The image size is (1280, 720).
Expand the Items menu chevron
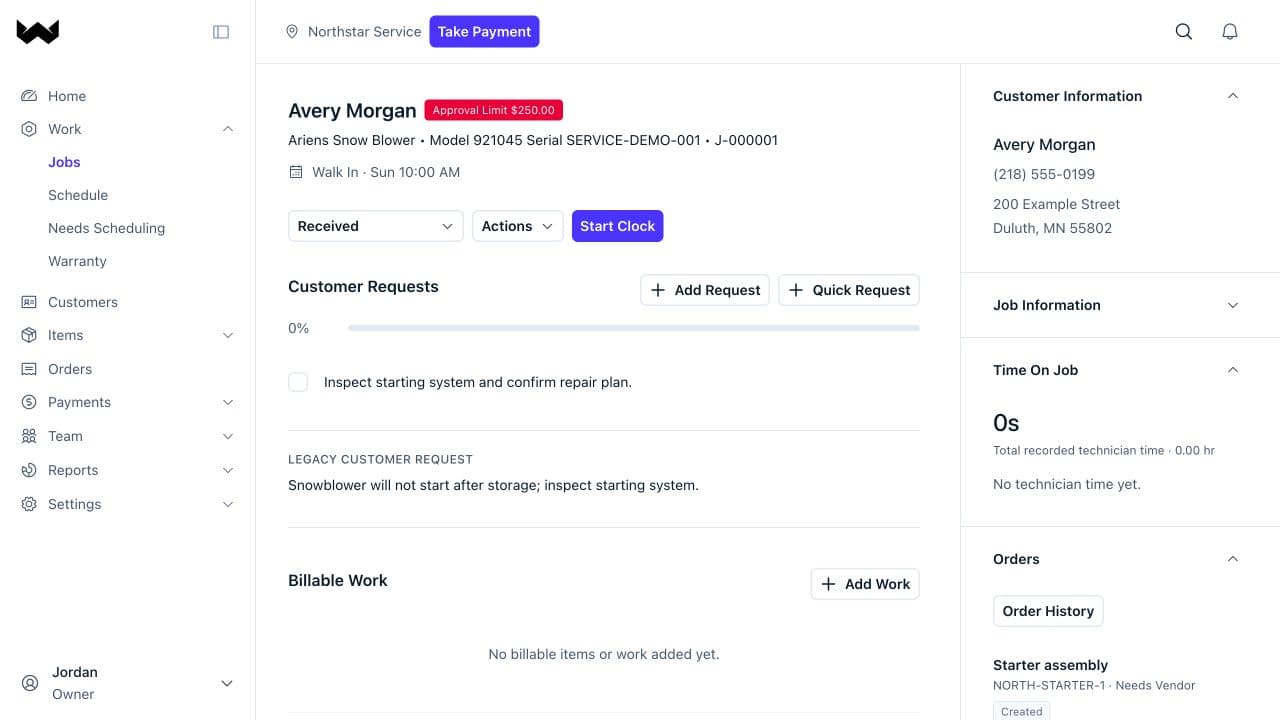click(228, 335)
